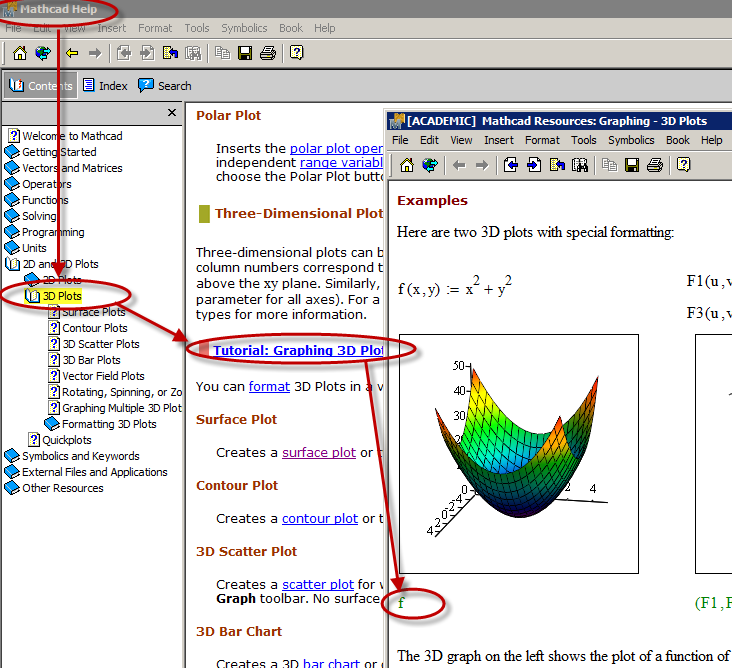Click binoculars icon in Resources window toolbar
Viewport: 732px width, 668px height.
[580, 165]
